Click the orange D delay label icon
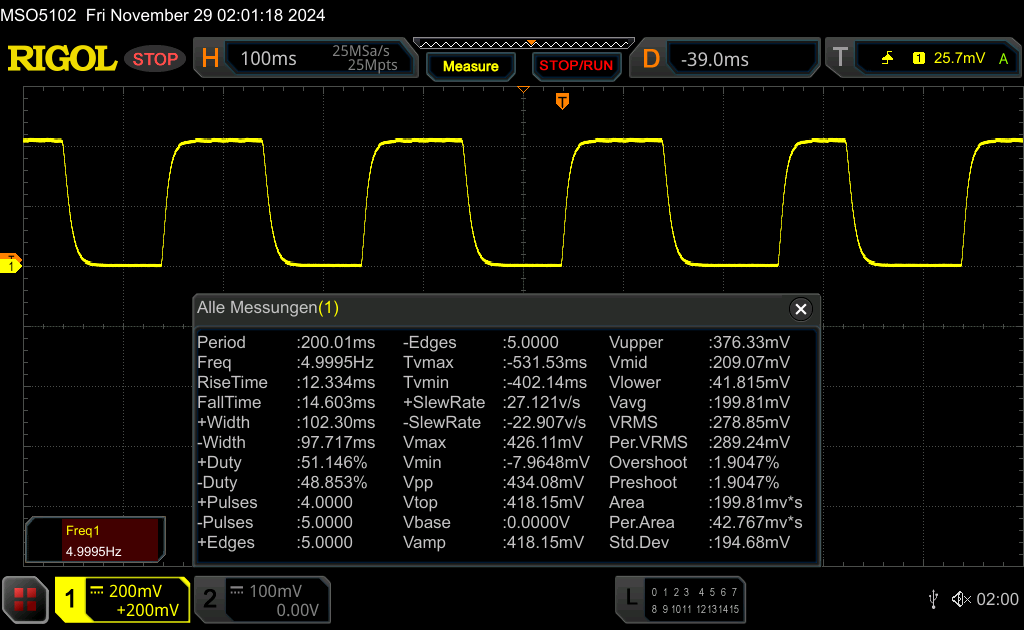The width and height of the screenshot is (1024, 630). click(651, 59)
